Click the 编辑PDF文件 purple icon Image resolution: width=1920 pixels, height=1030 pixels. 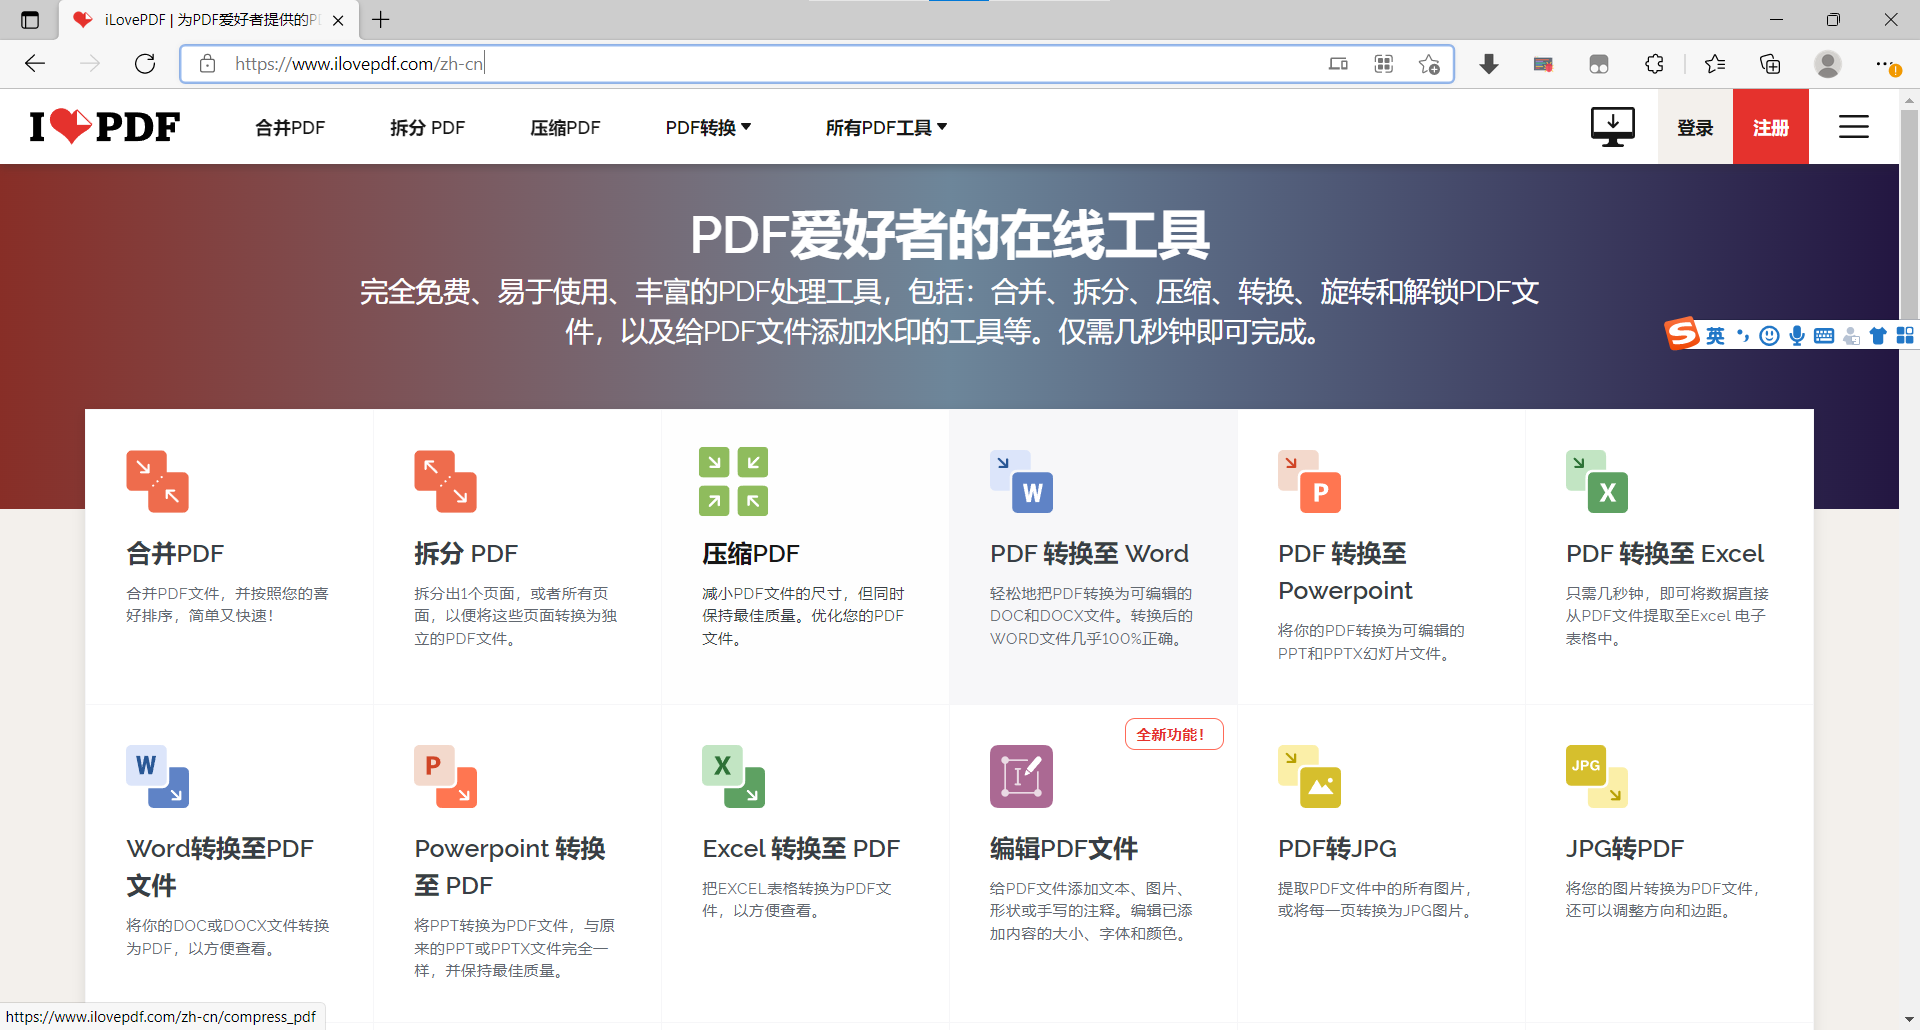click(1021, 776)
